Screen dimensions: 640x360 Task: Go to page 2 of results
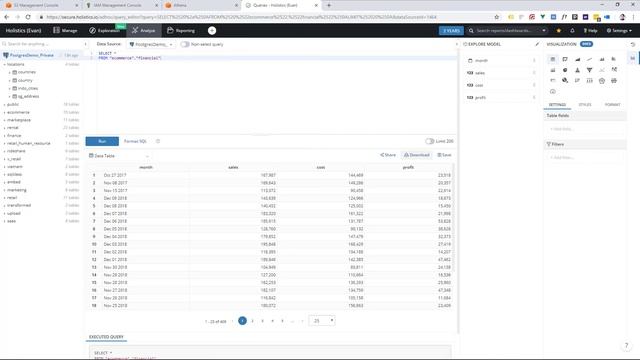253,321
